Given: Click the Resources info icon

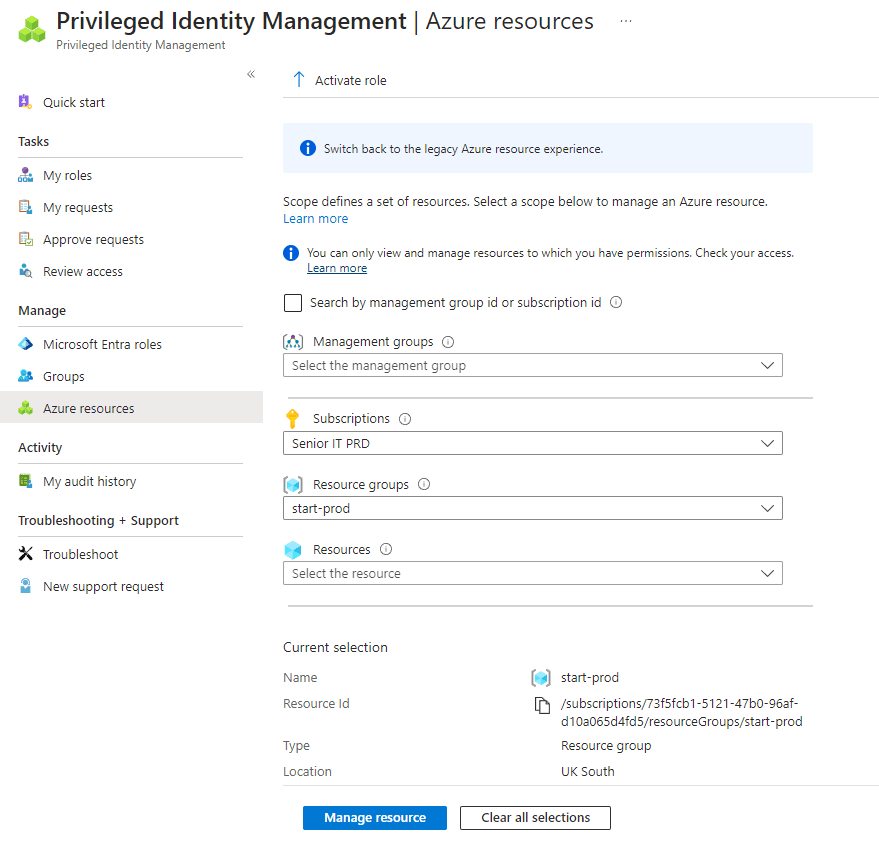Looking at the screenshot, I should tap(386, 549).
